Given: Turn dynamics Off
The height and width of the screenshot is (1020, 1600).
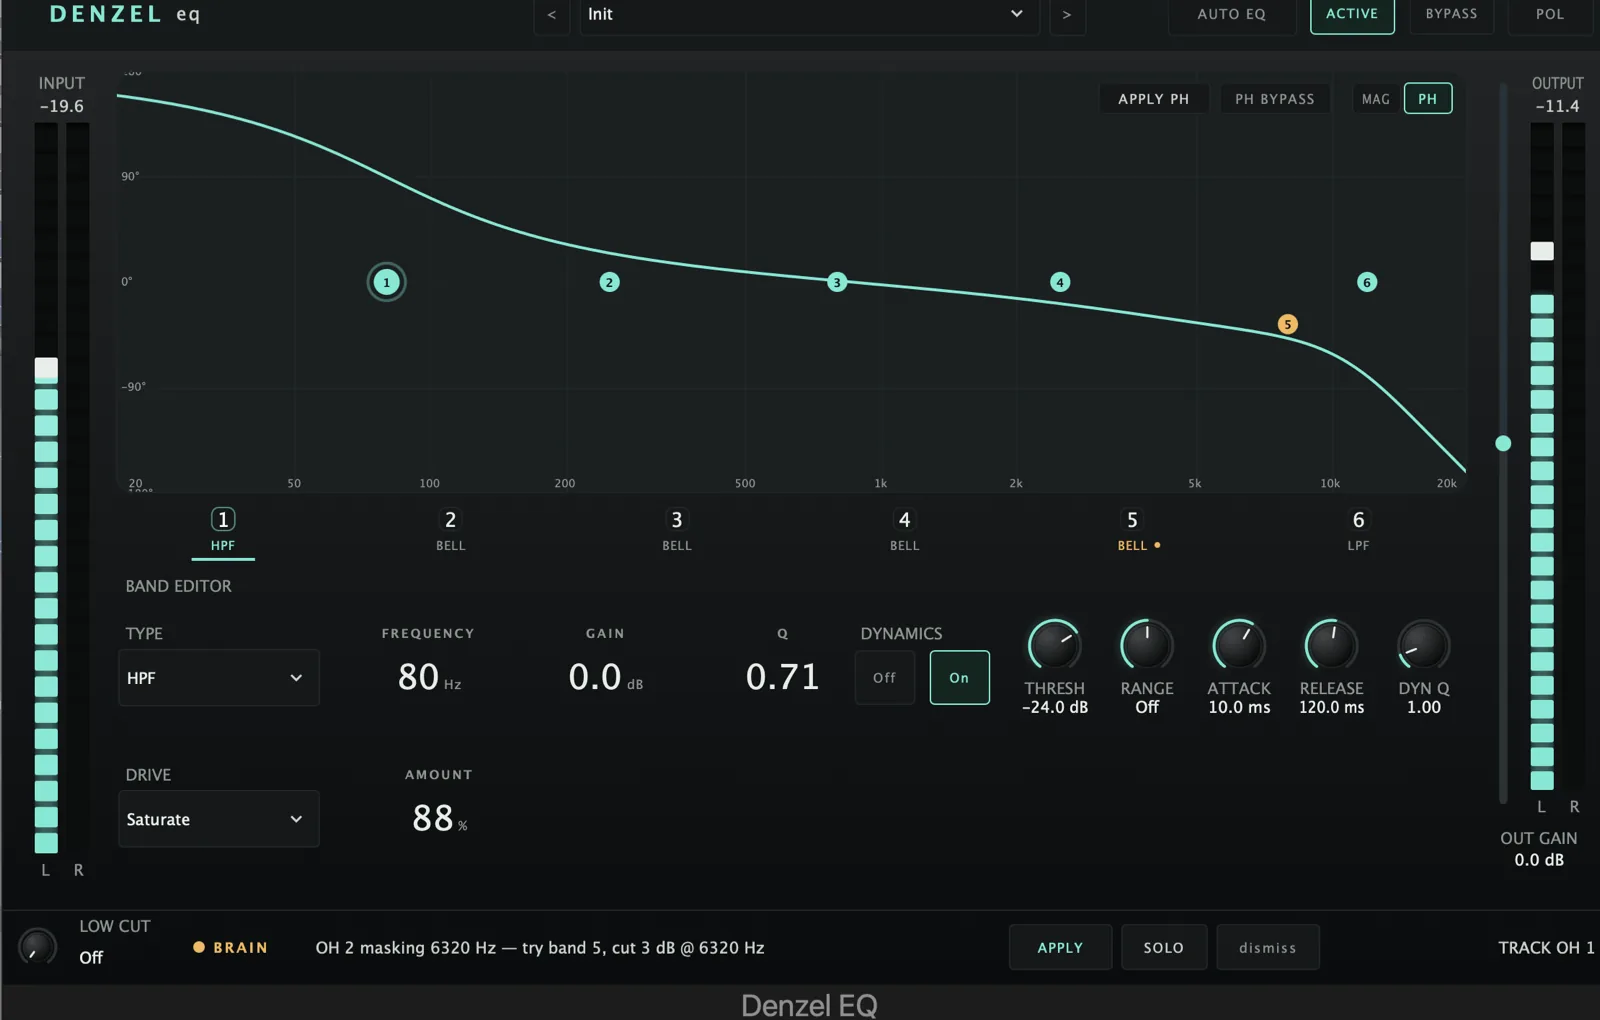Looking at the screenshot, I should [x=884, y=677].
